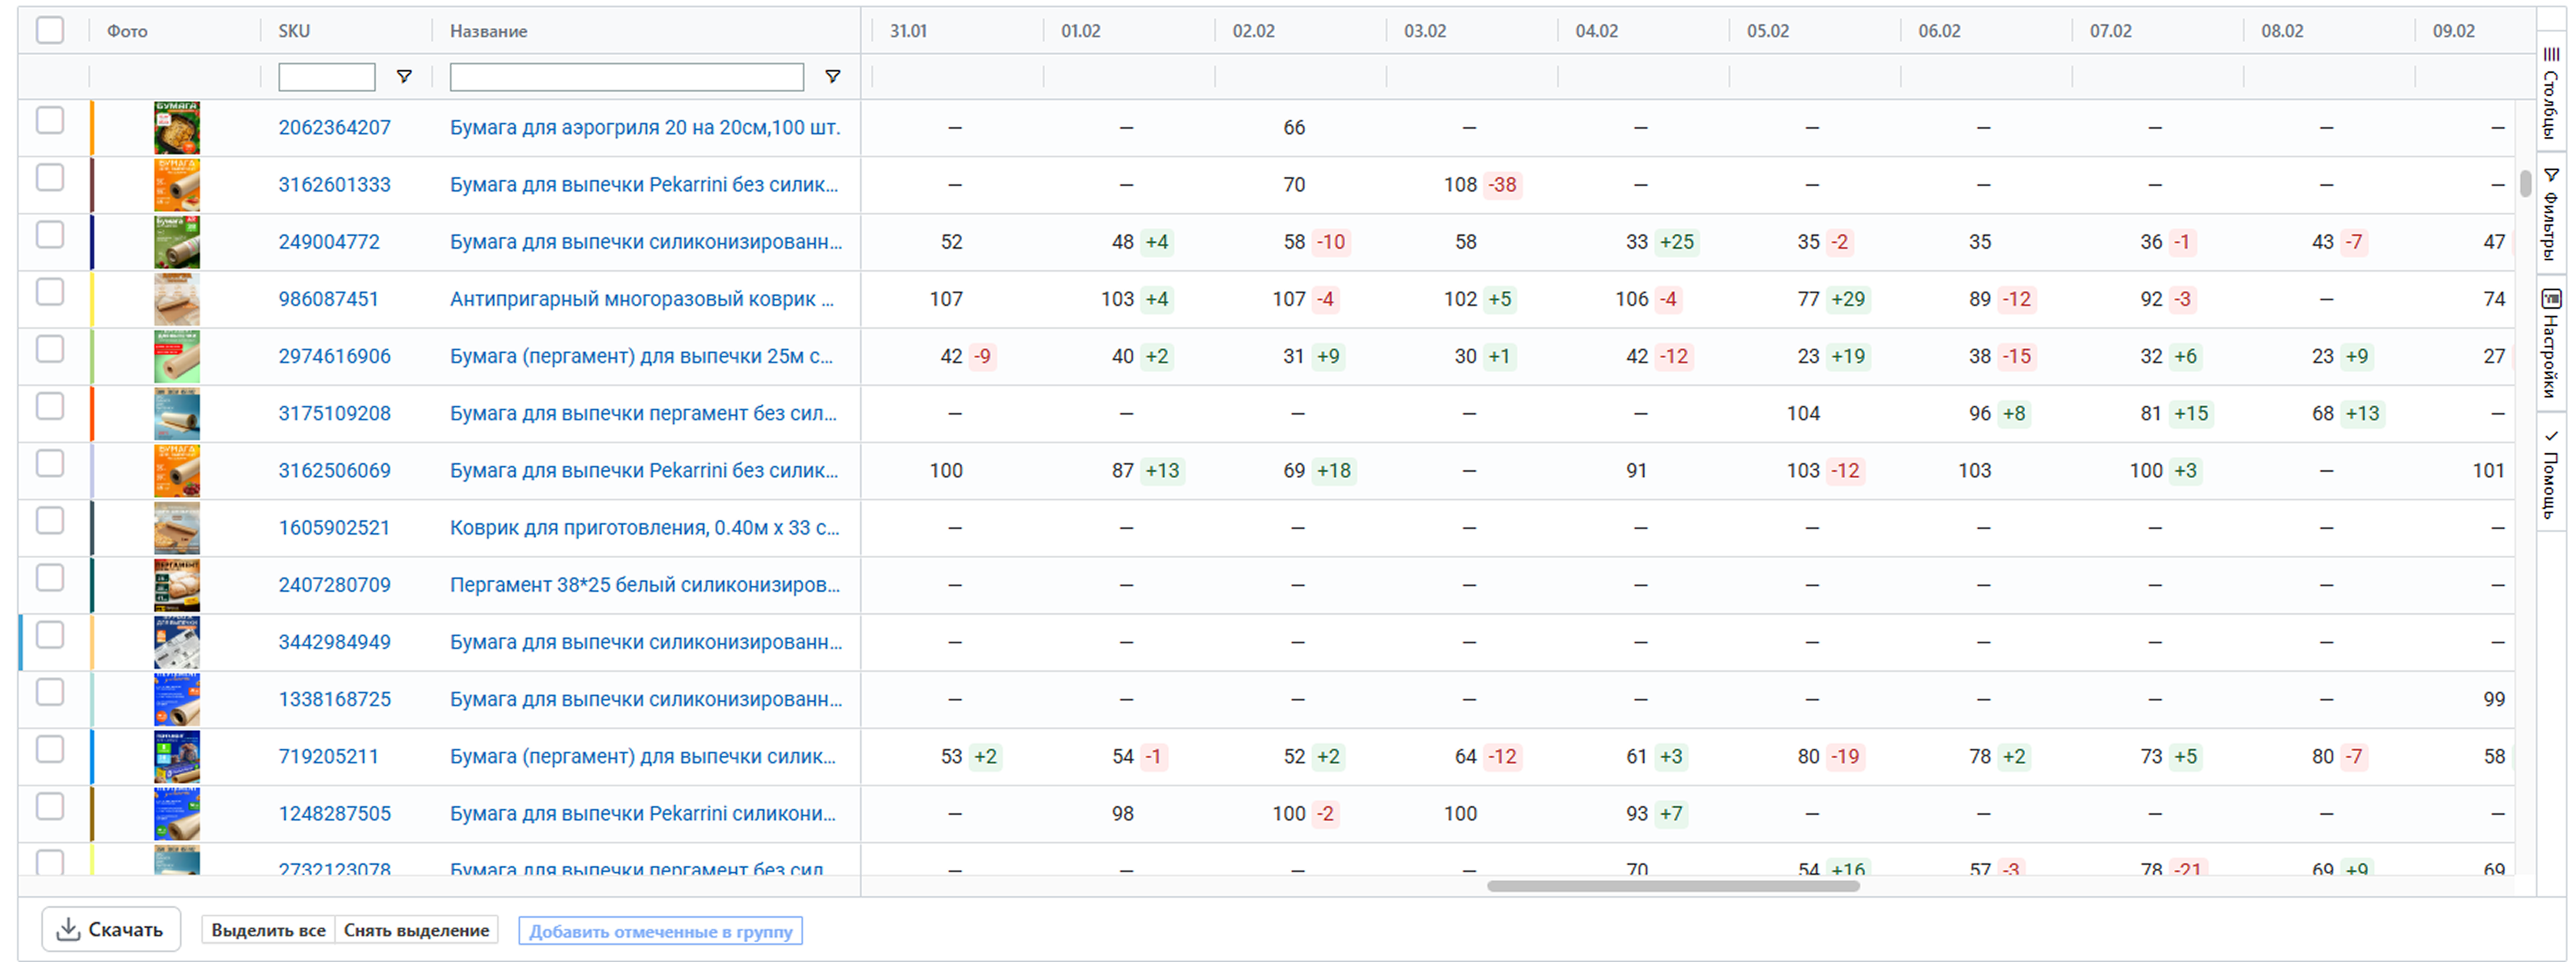
Task: Check the row for SKU 986087451
Action: coord(50,292)
